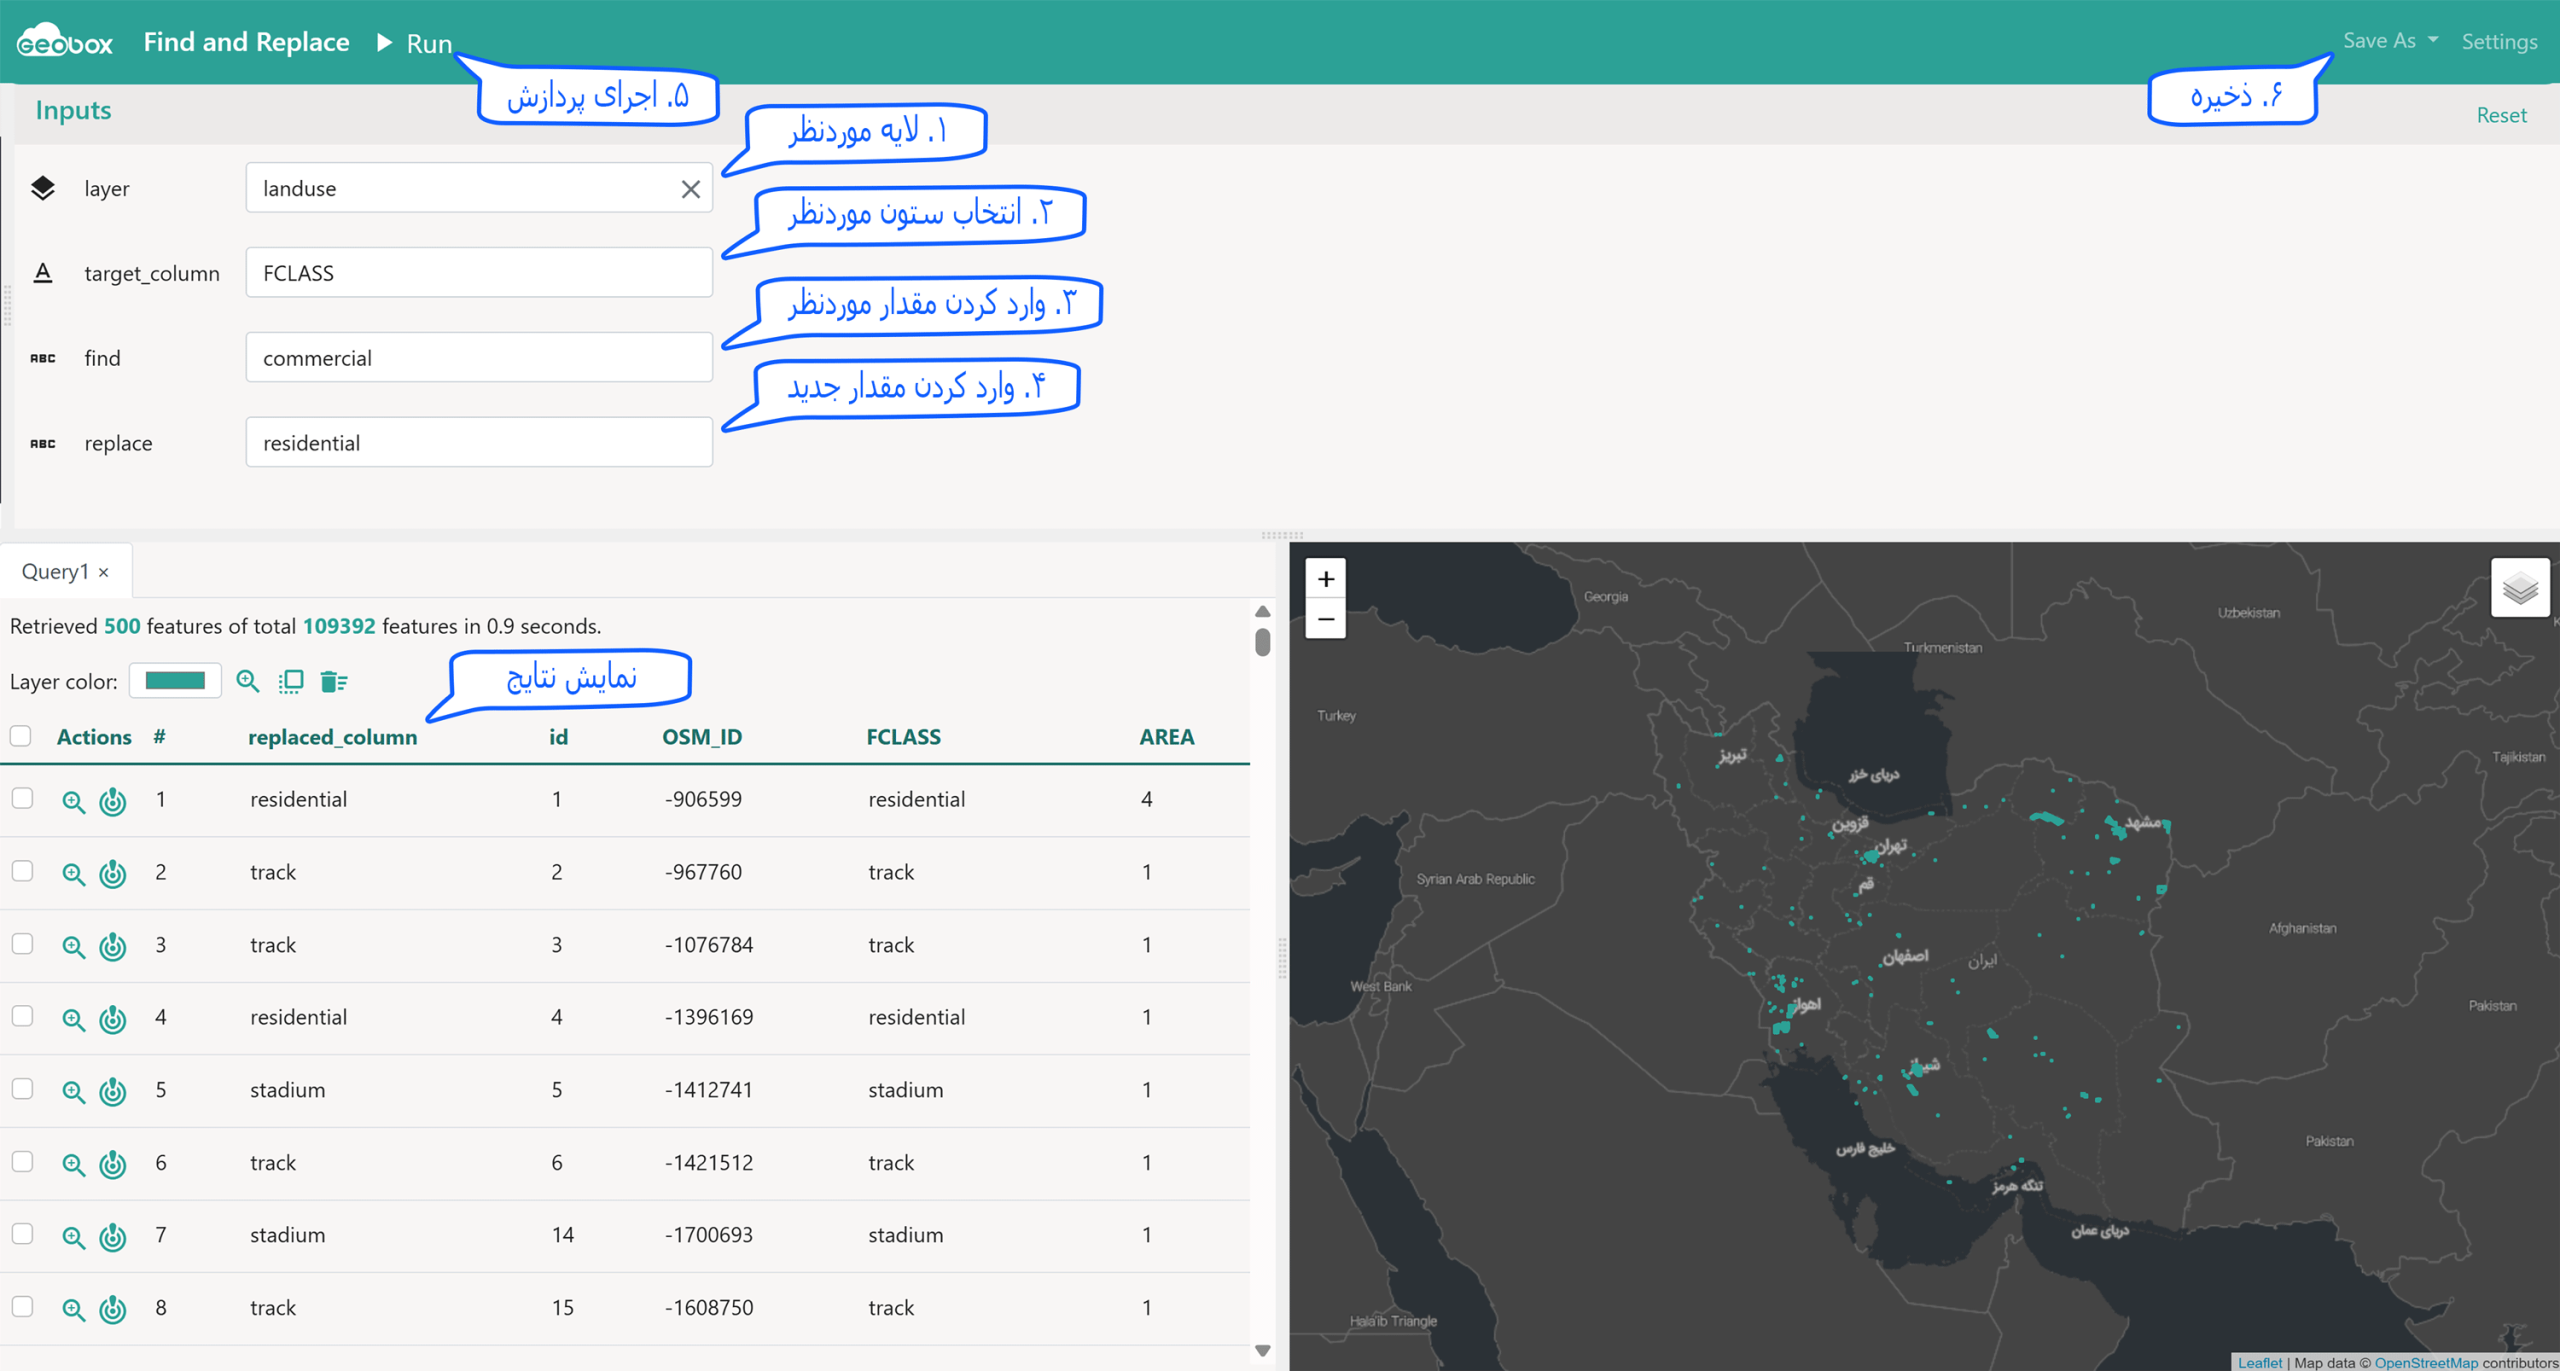Flash feature icon in row 3

(x=113, y=946)
